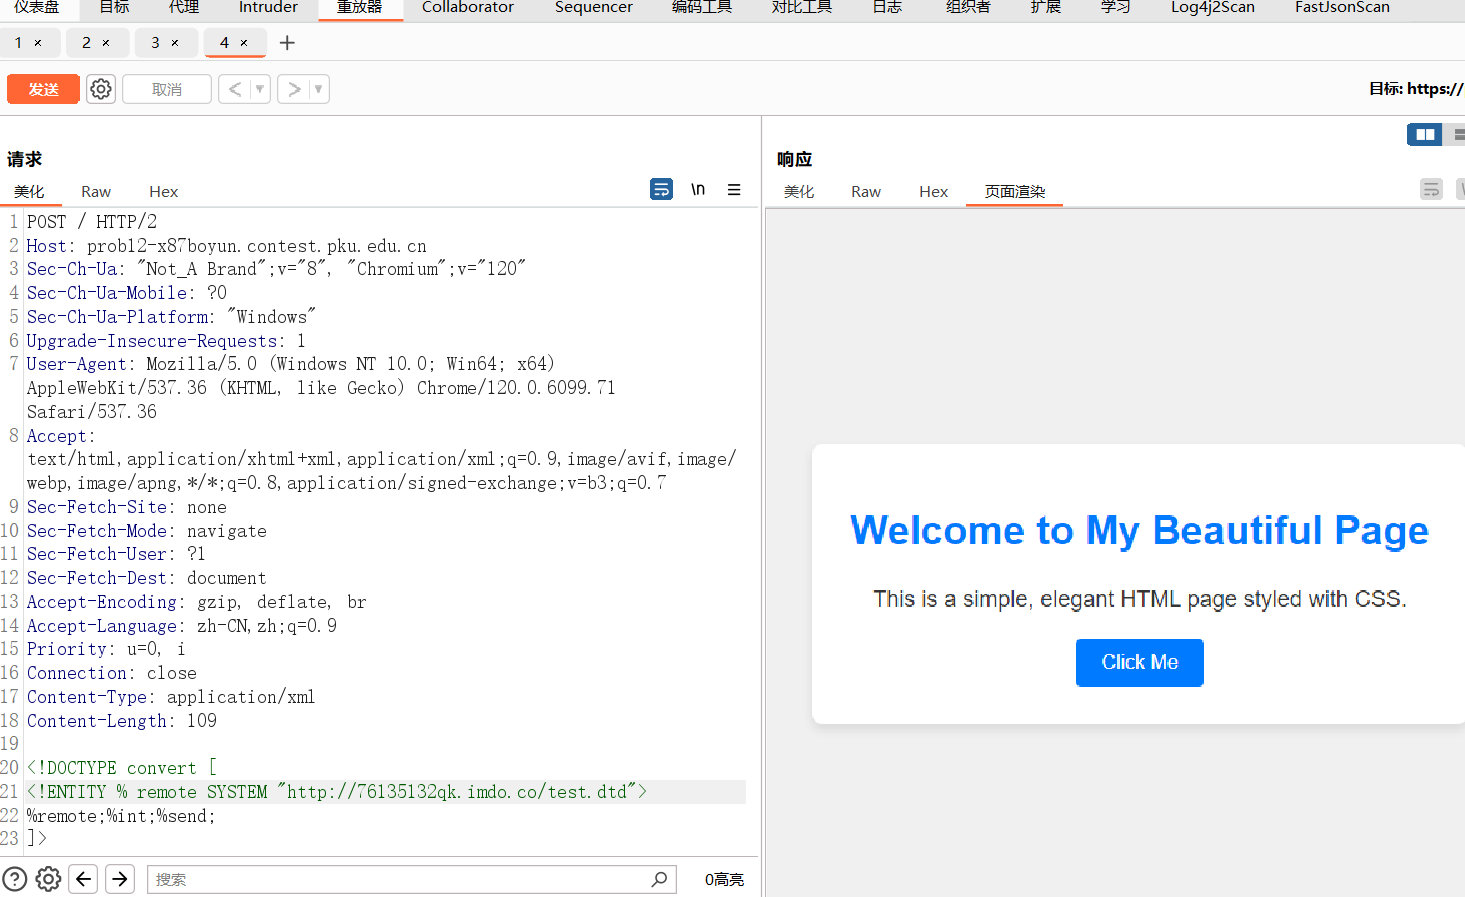
Task: Open history dropdown beside forward arrow
Action: point(319,89)
